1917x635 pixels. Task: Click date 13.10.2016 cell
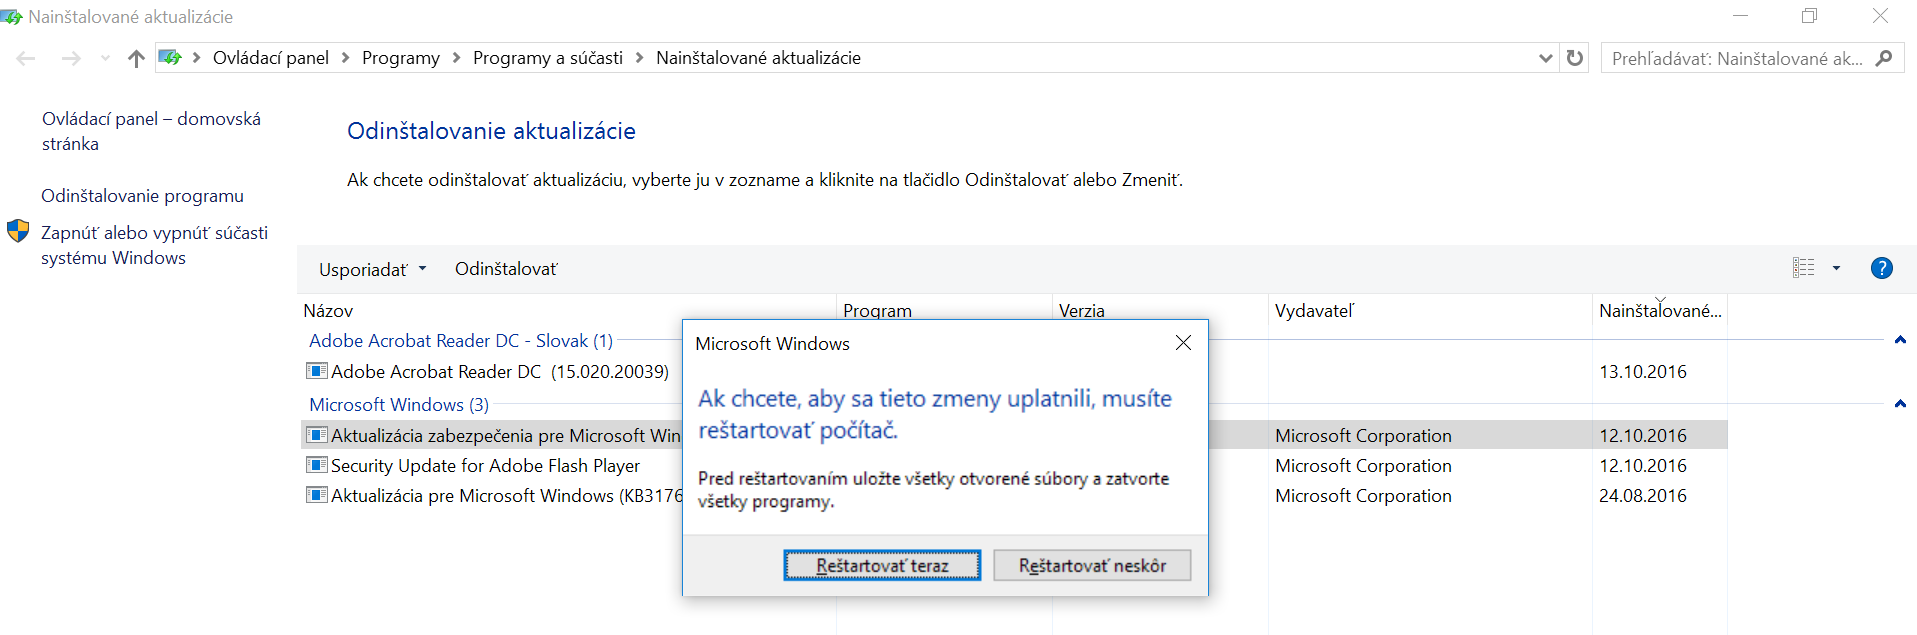(1643, 372)
